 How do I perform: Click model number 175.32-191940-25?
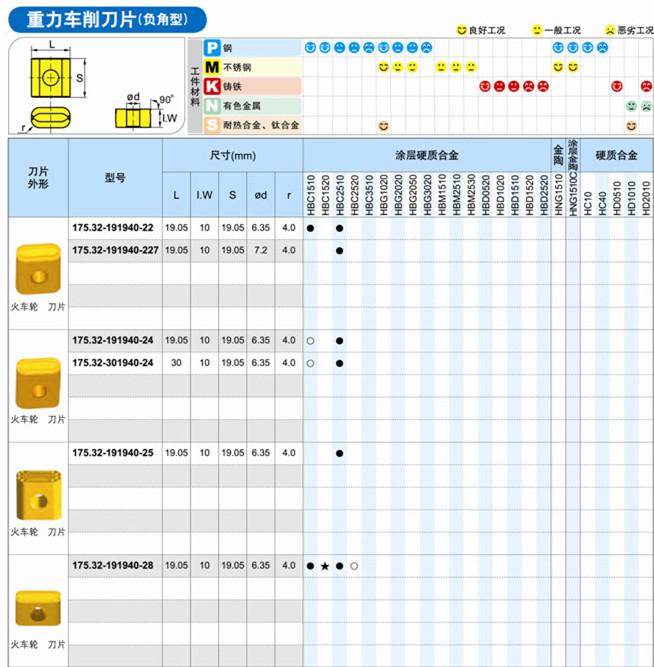tap(113, 453)
